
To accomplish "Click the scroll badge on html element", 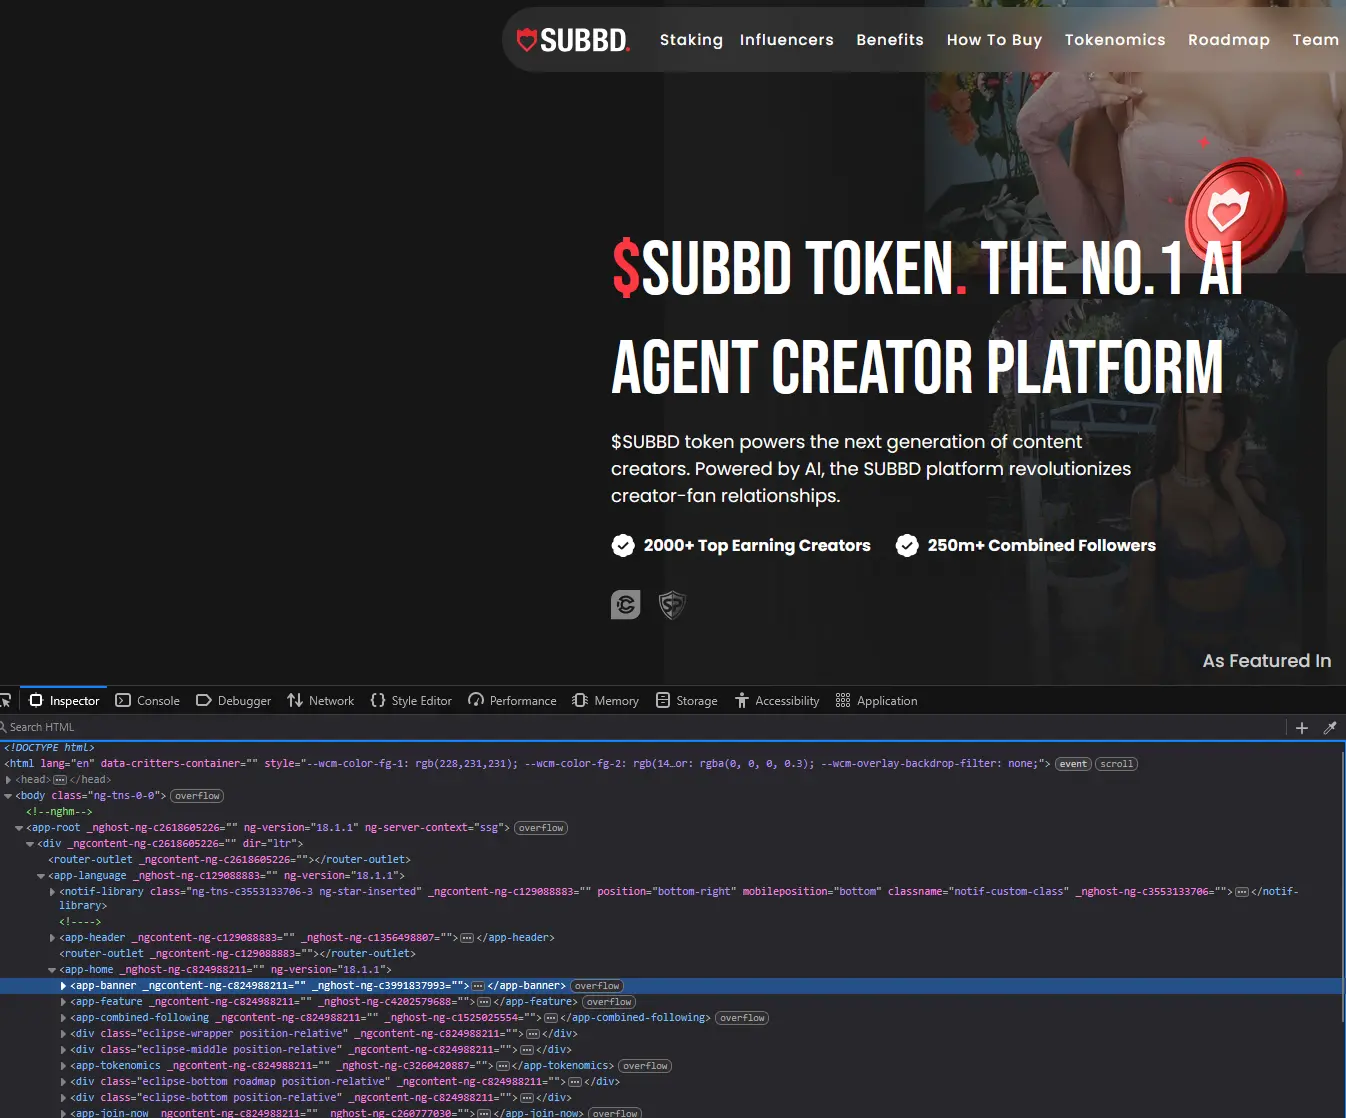I will coord(1117,764).
